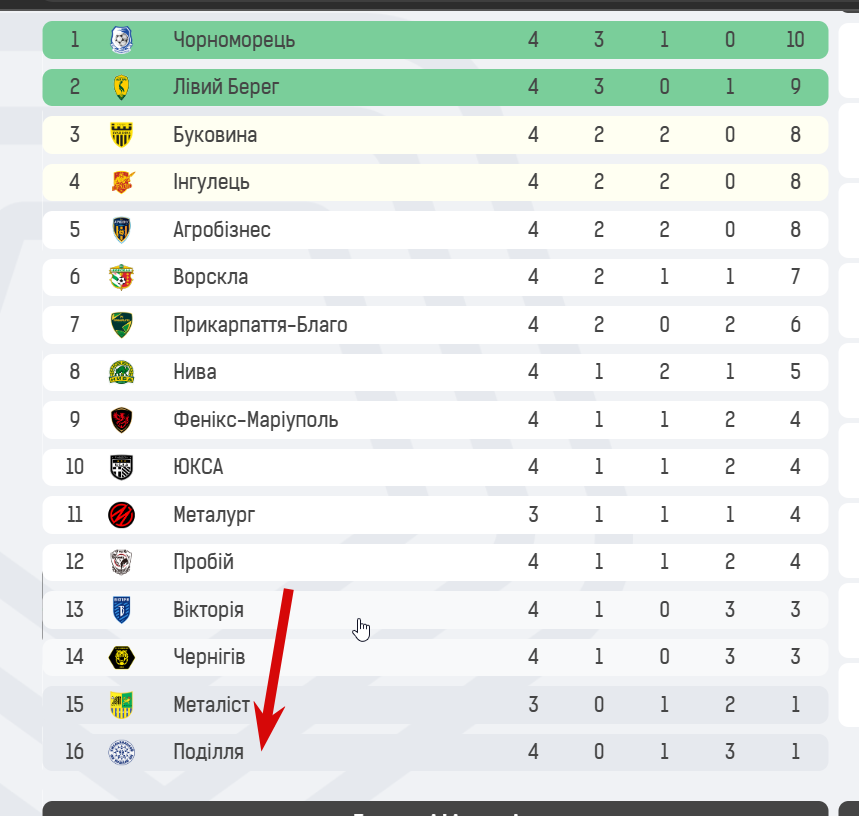
Task: Open the Прикарпаття-Благо team logo
Action: (122, 325)
